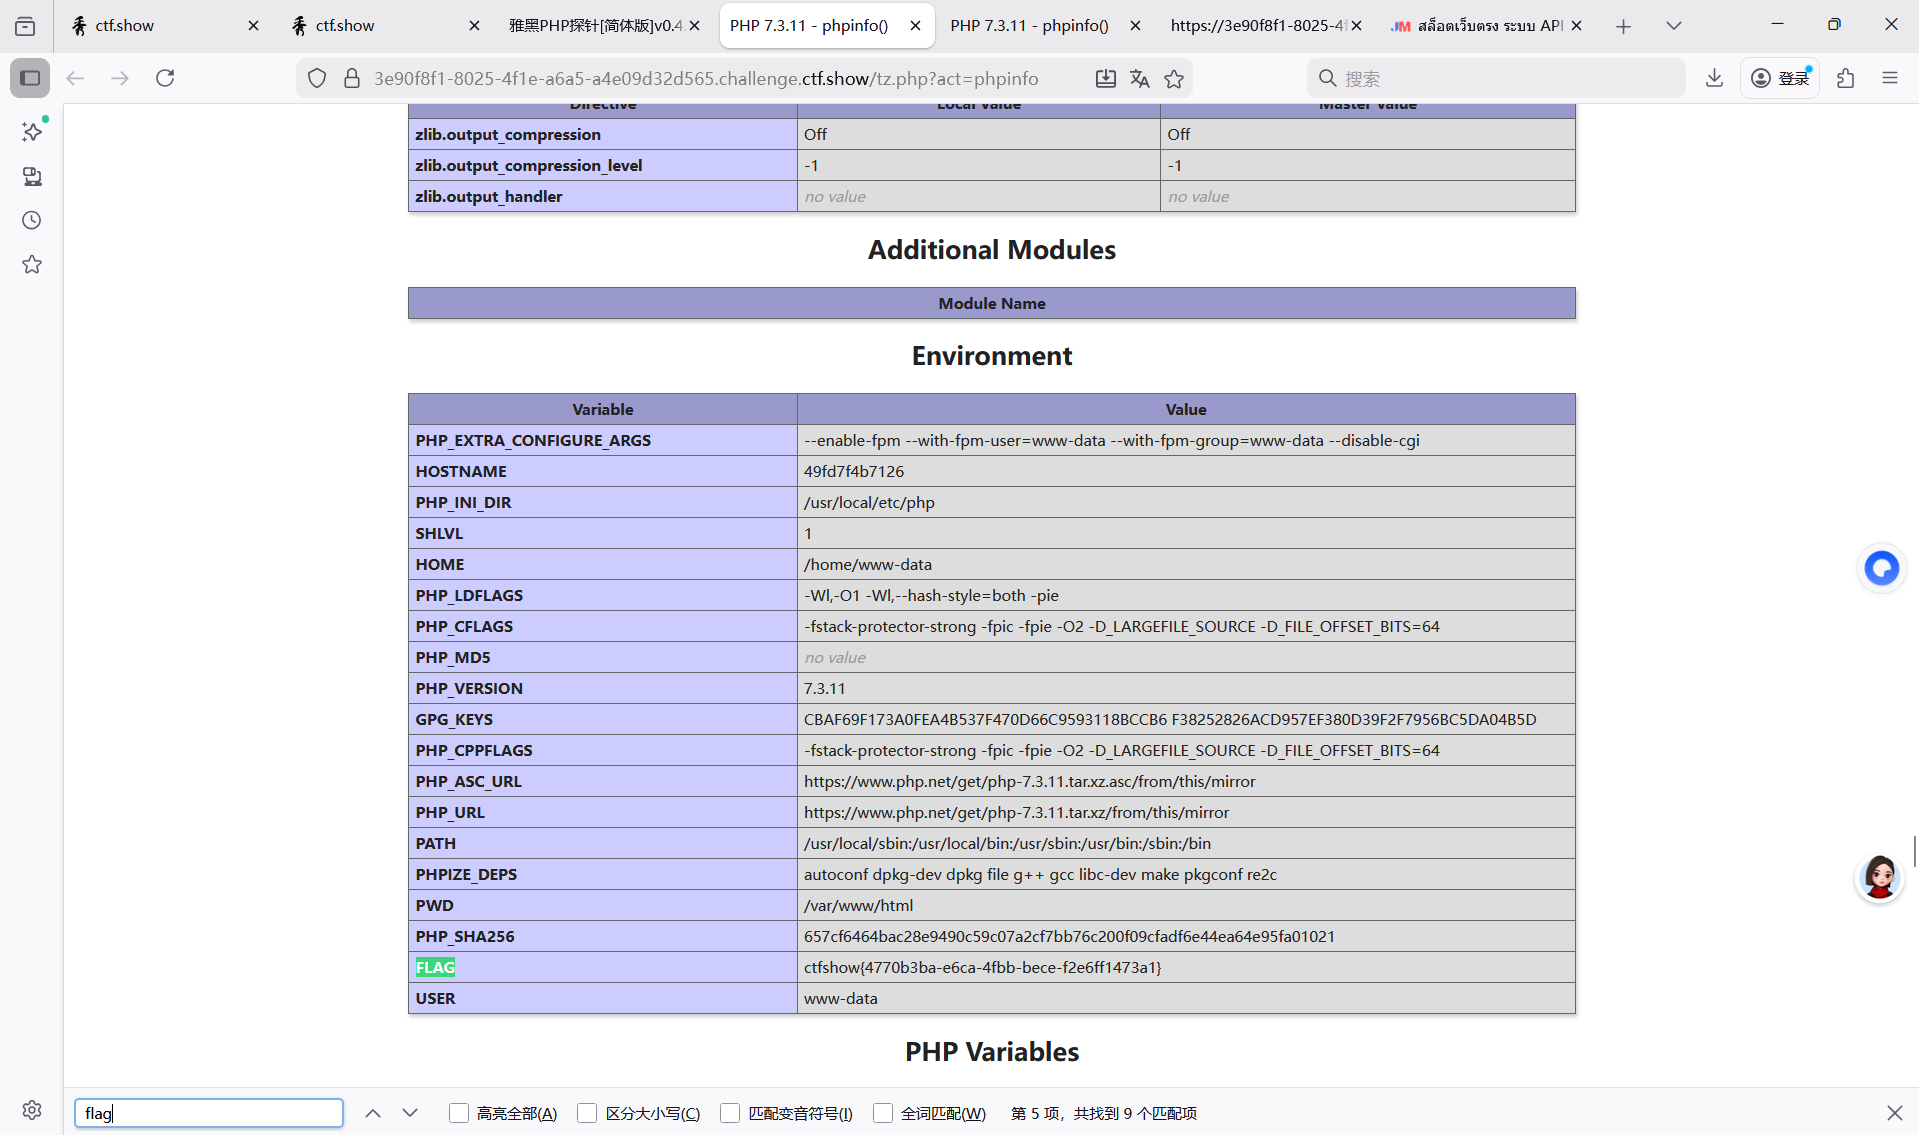Click the HOSTNAME value 49fd7f4b7126

coord(853,471)
